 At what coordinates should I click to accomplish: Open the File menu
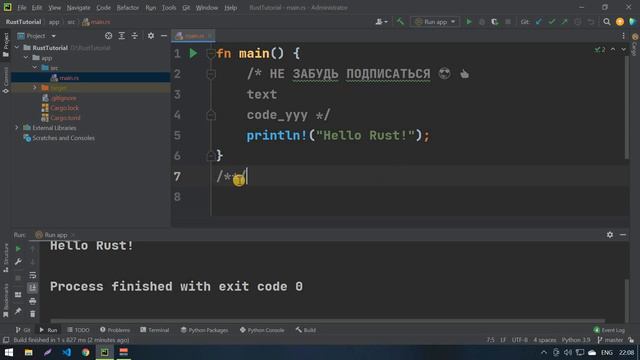[22, 7]
